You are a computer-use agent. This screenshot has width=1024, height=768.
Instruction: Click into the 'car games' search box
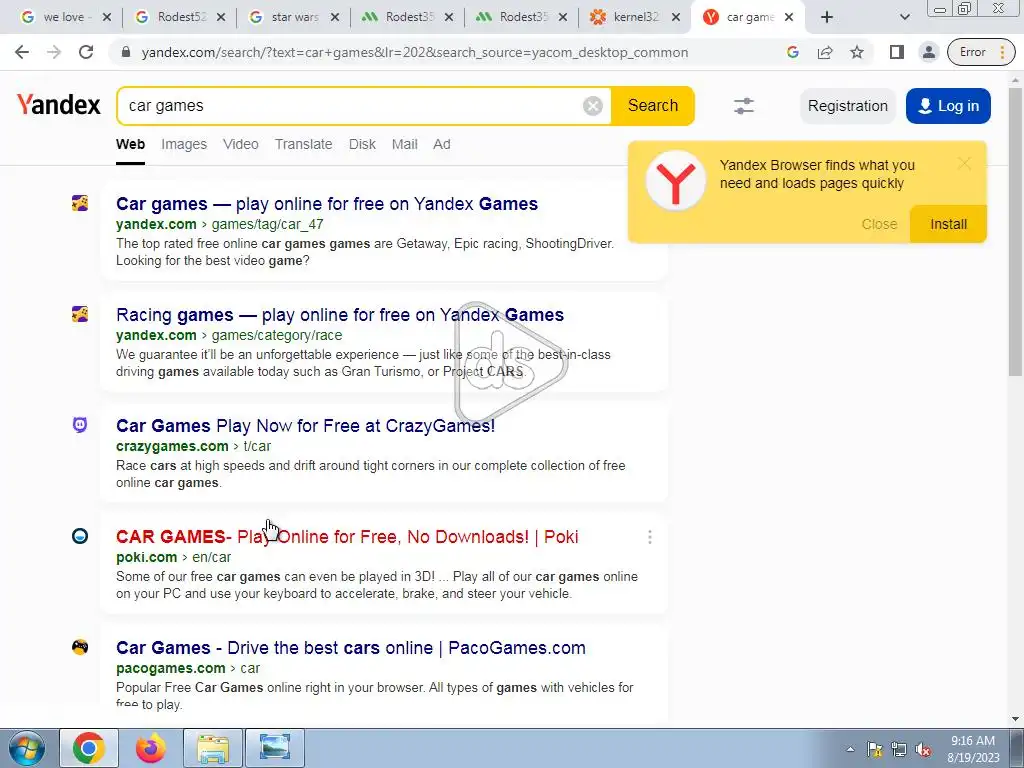[353, 106]
